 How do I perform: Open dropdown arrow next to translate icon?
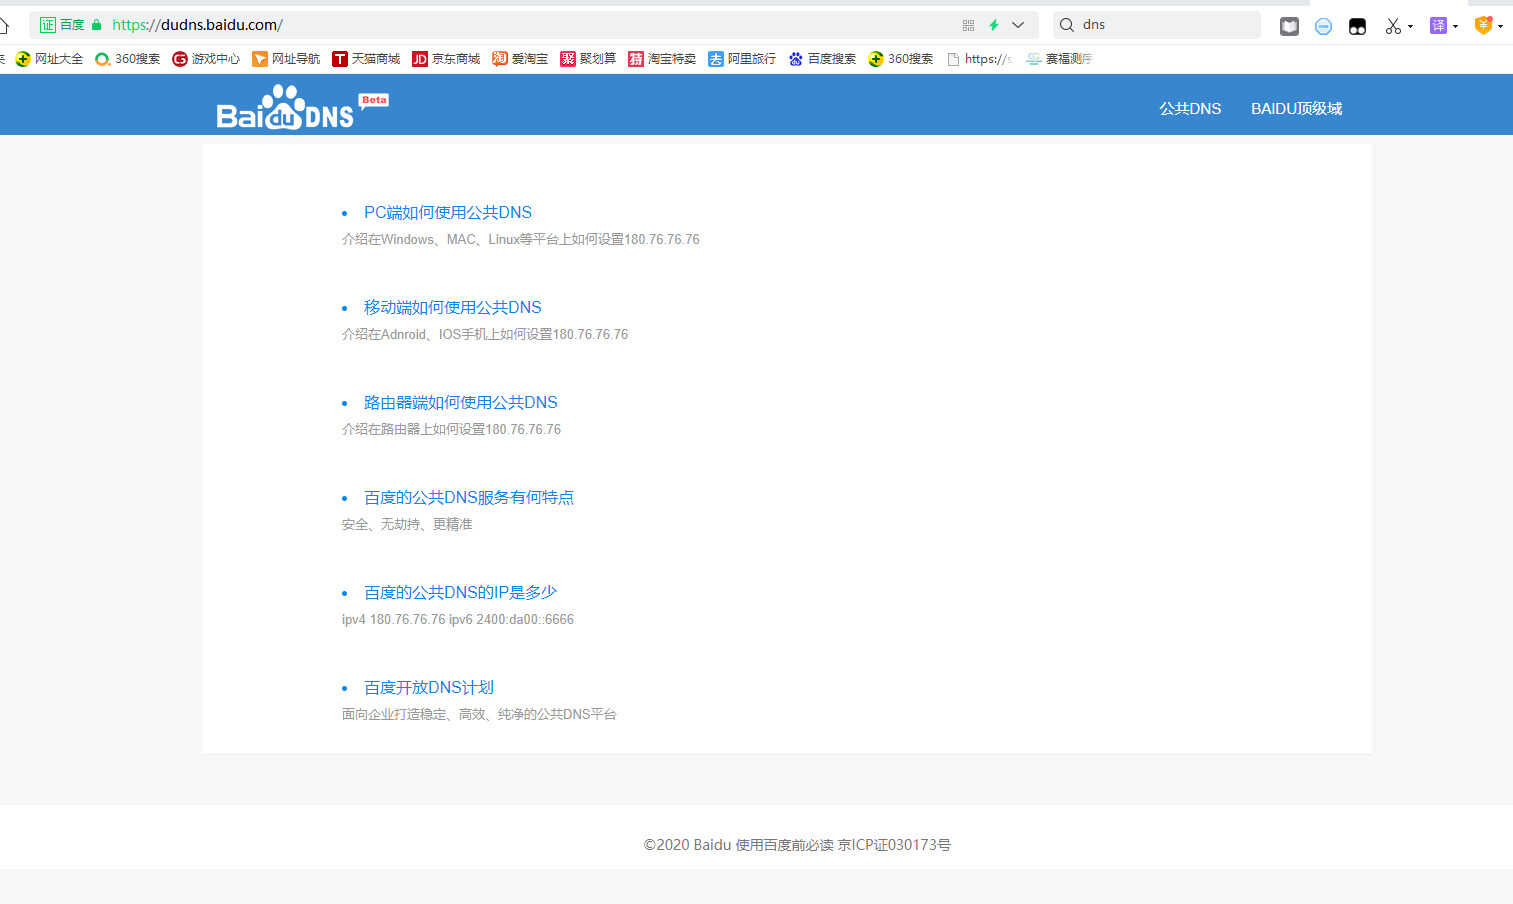(x=1455, y=26)
